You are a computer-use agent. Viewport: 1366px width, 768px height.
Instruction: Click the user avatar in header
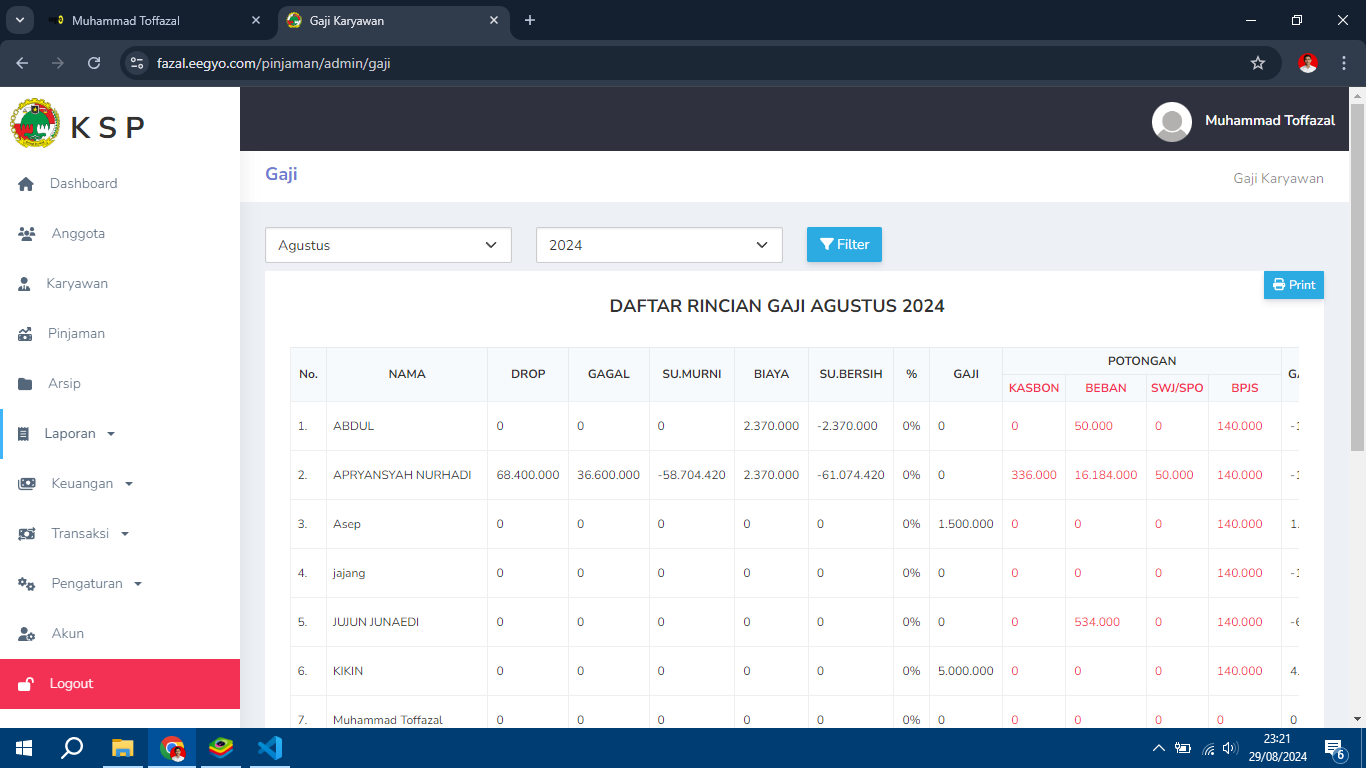[x=1171, y=121]
